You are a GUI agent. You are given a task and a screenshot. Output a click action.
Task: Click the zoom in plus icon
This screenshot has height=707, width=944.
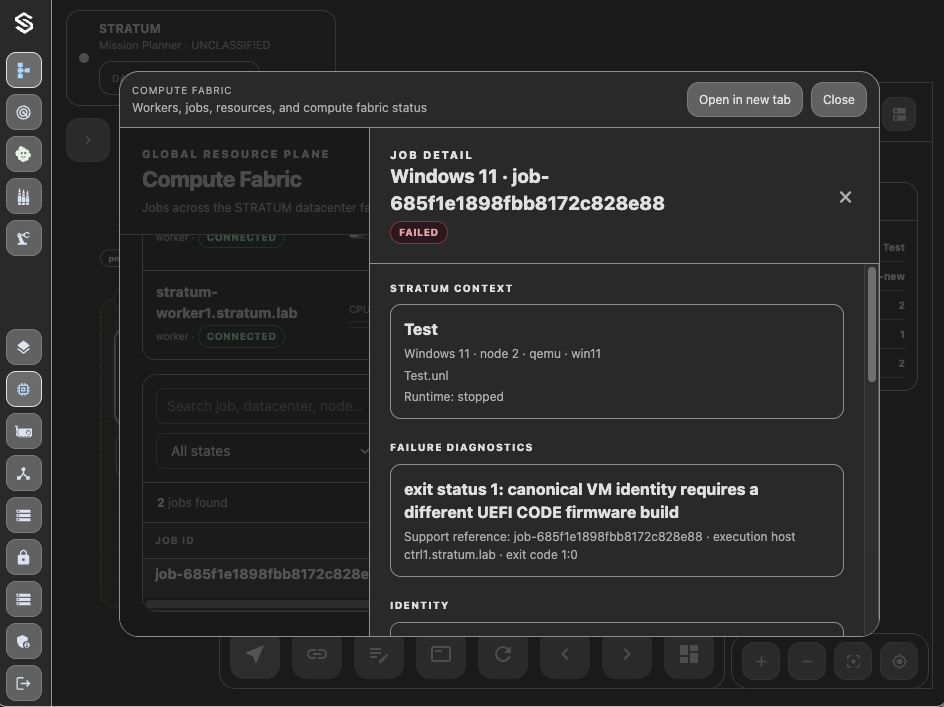point(761,662)
